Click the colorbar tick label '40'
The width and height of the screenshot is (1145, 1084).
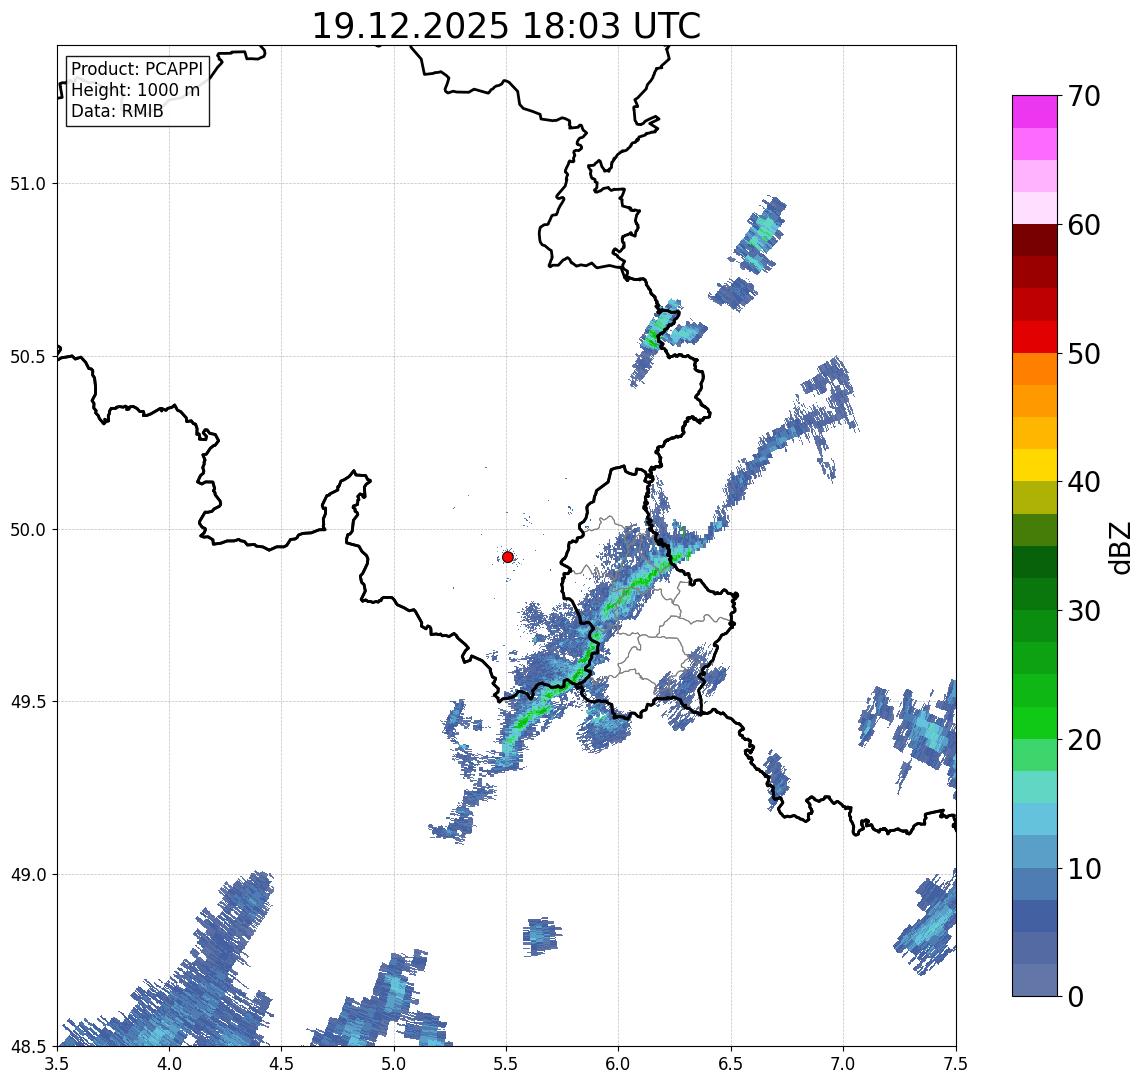tap(1084, 482)
